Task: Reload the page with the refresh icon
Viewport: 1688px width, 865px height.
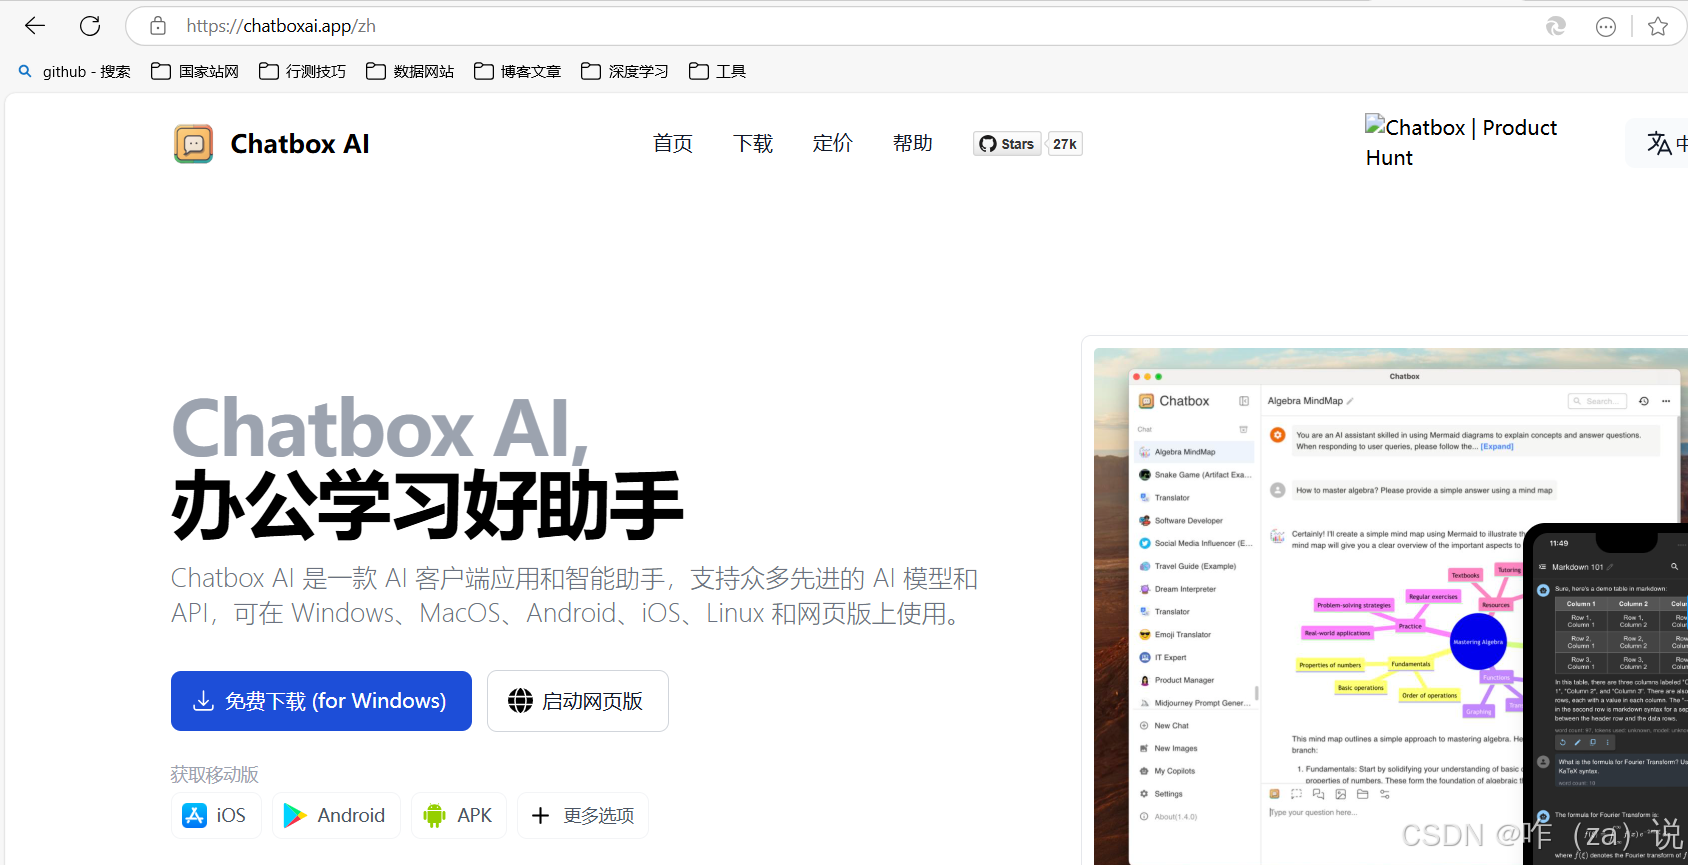Action: coord(90,26)
